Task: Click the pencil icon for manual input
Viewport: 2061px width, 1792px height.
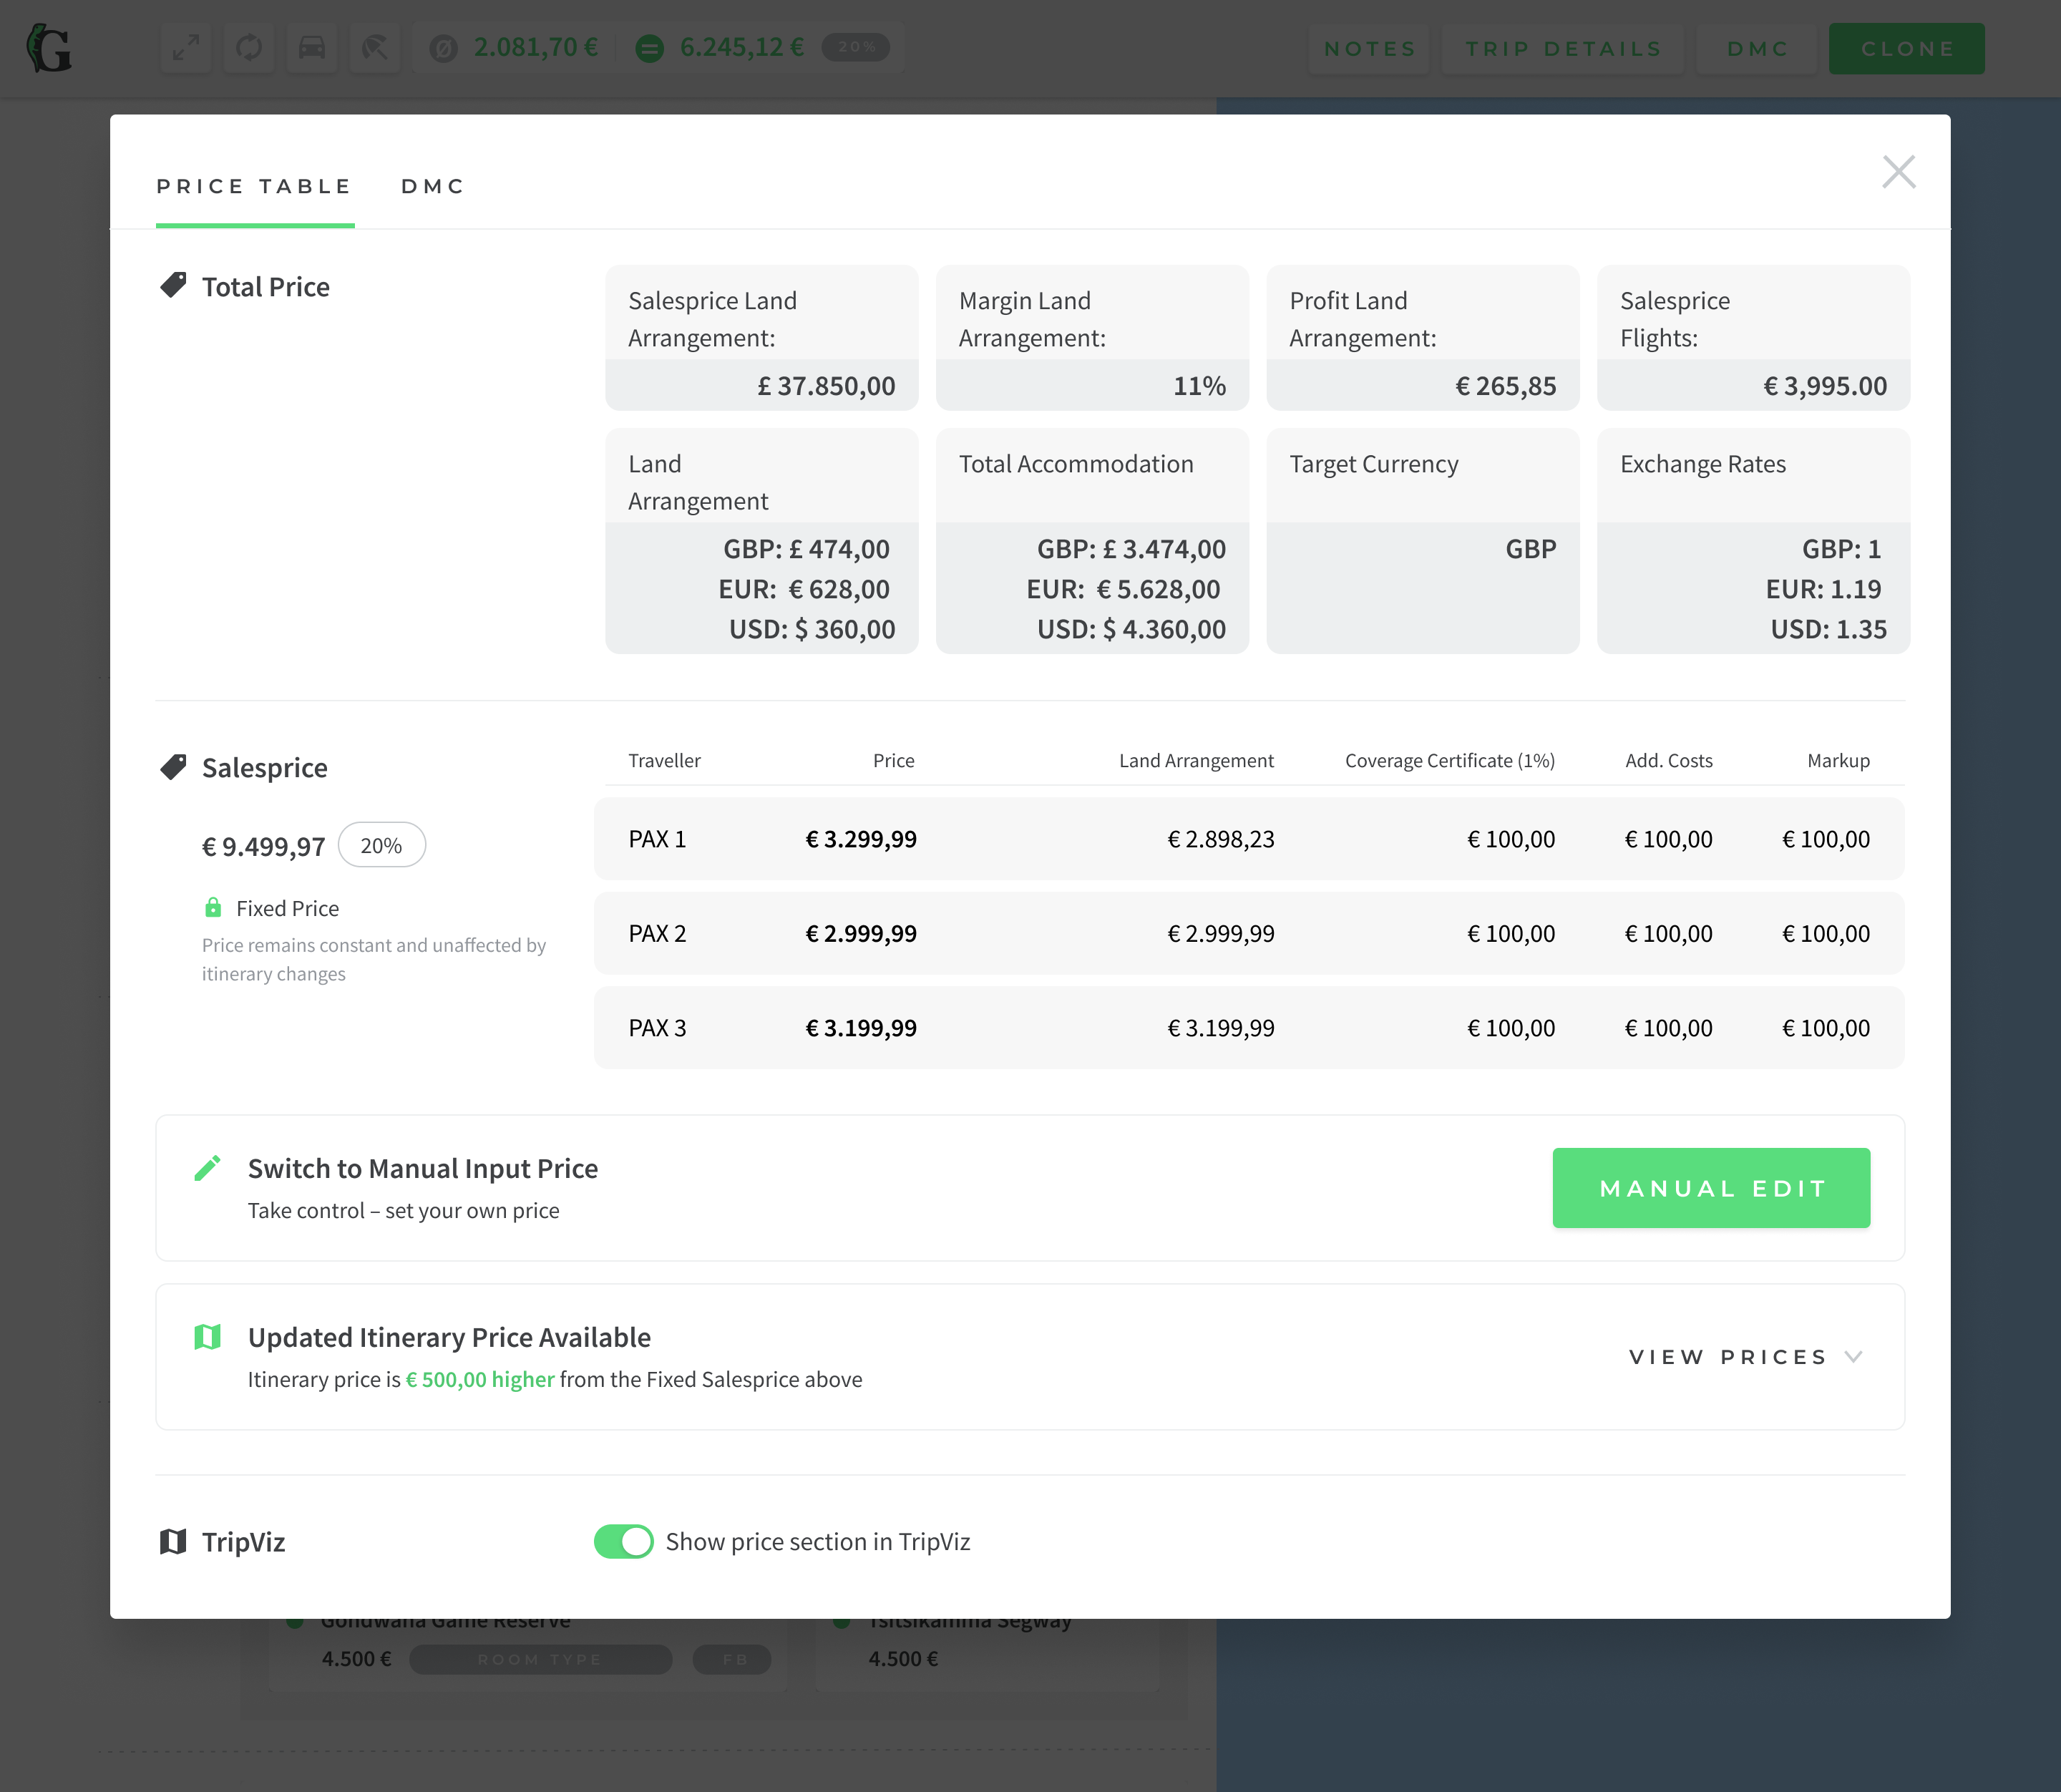Action: (x=207, y=1168)
